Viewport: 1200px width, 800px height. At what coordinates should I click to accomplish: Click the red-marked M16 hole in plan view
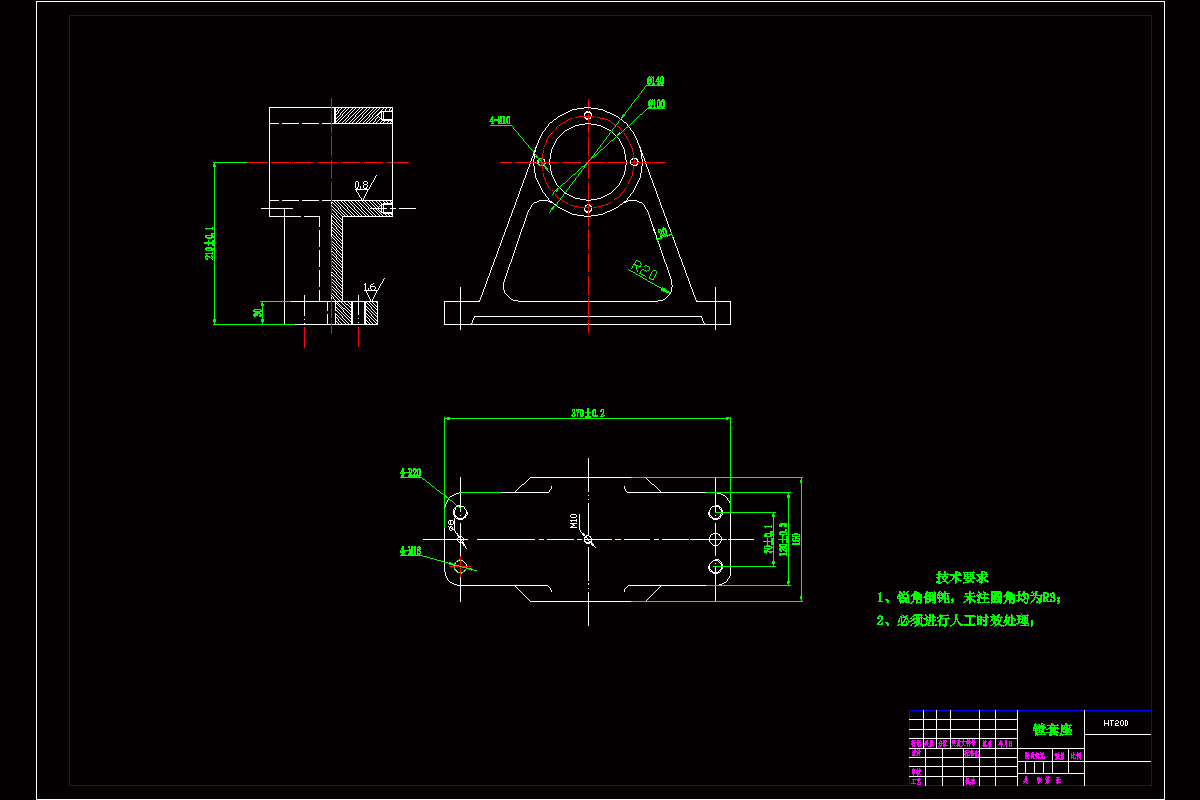pos(461,567)
